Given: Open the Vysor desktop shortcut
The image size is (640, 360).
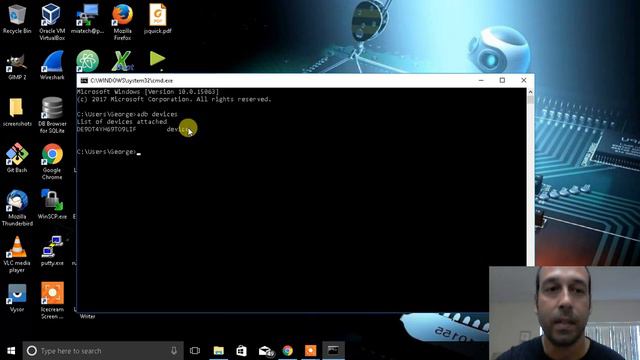Looking at the screenshot, I should click(x=17, y=298).
